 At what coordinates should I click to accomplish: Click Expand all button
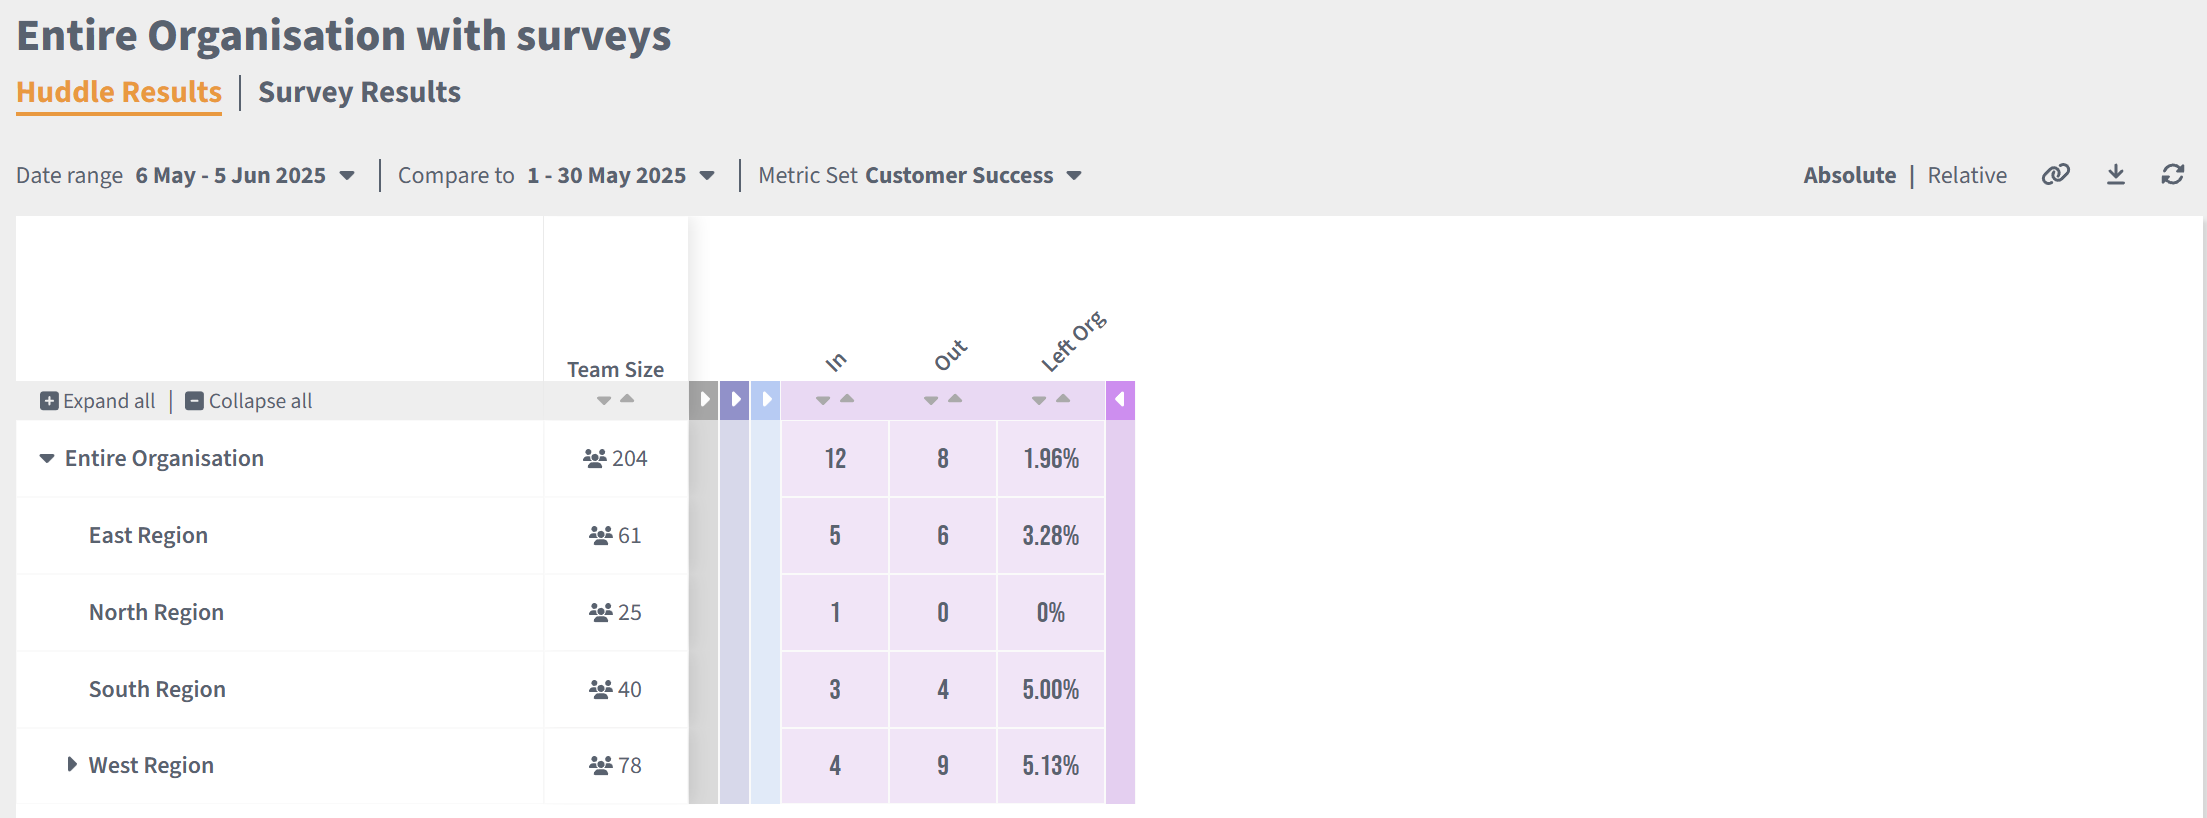click(x=98, y=401)
